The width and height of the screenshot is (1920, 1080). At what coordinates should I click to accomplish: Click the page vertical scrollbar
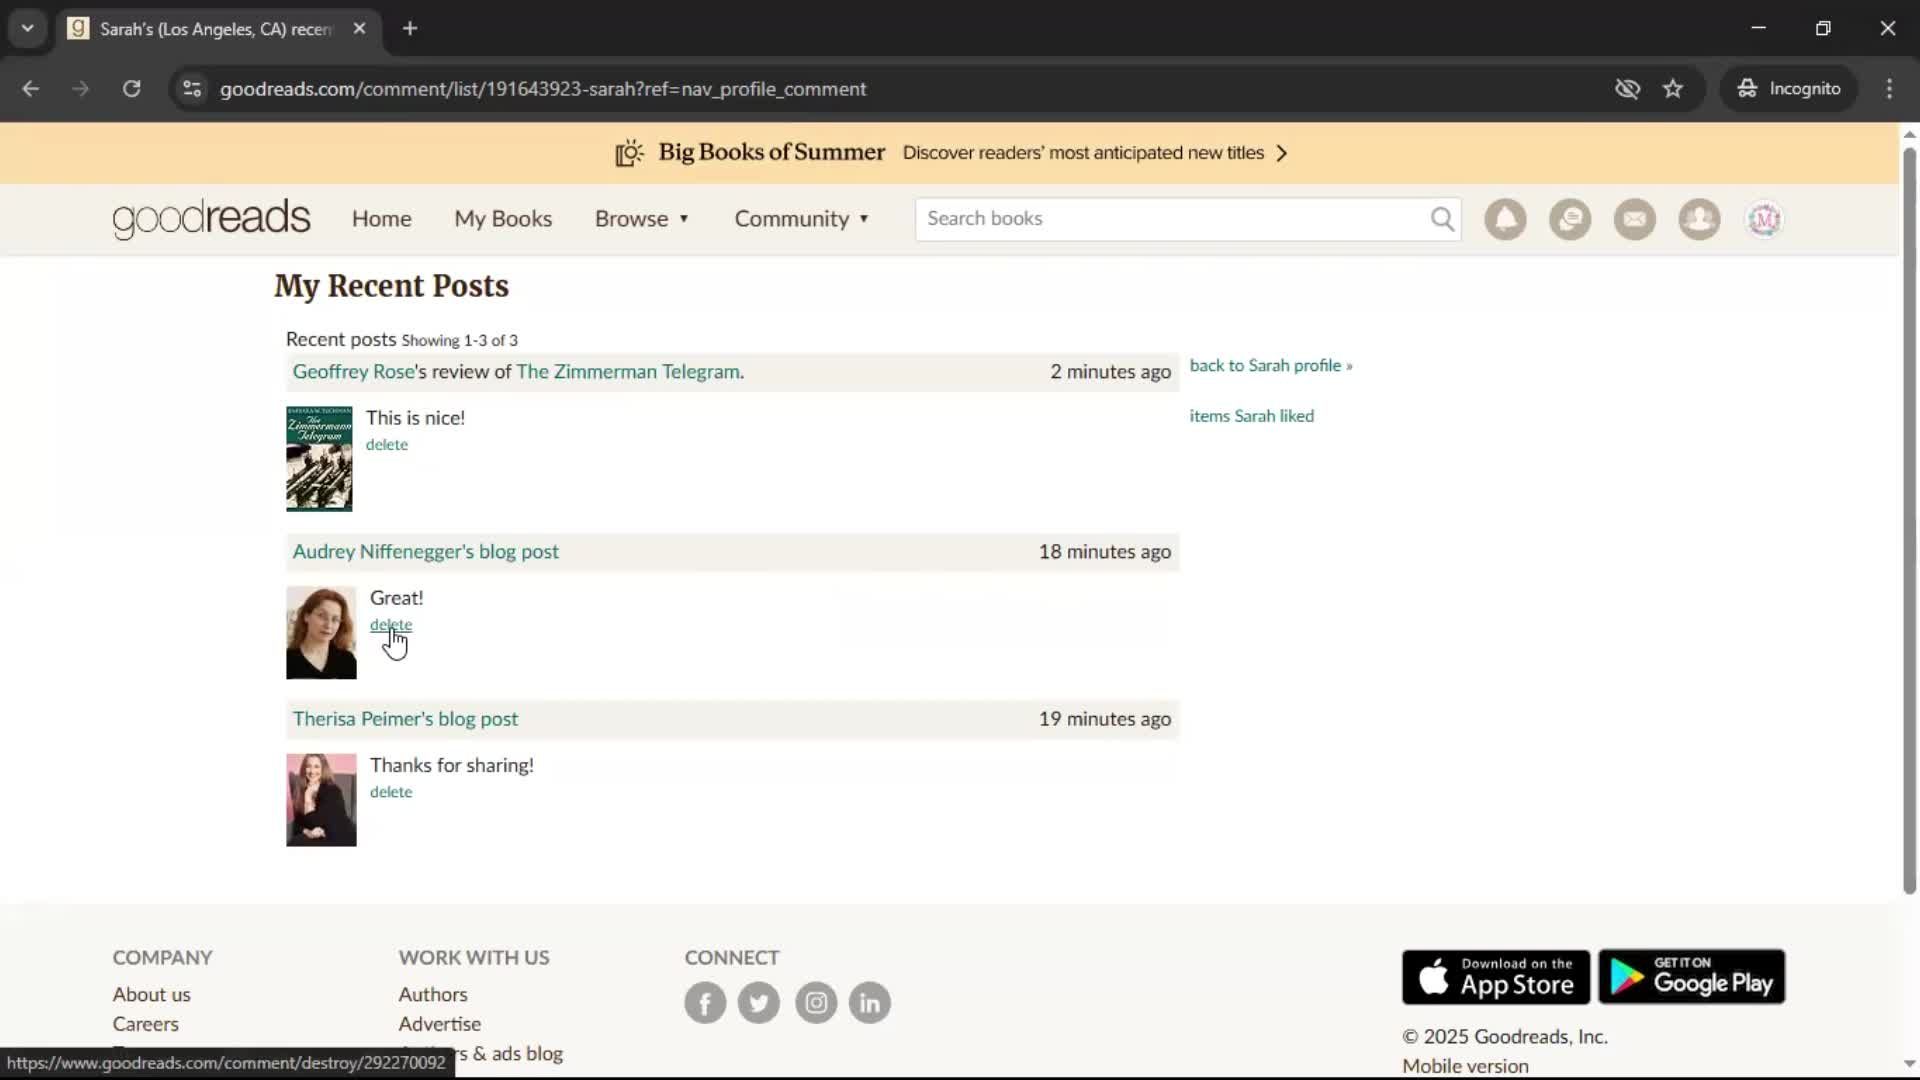pyautogui.click(x=1909, y=520)
